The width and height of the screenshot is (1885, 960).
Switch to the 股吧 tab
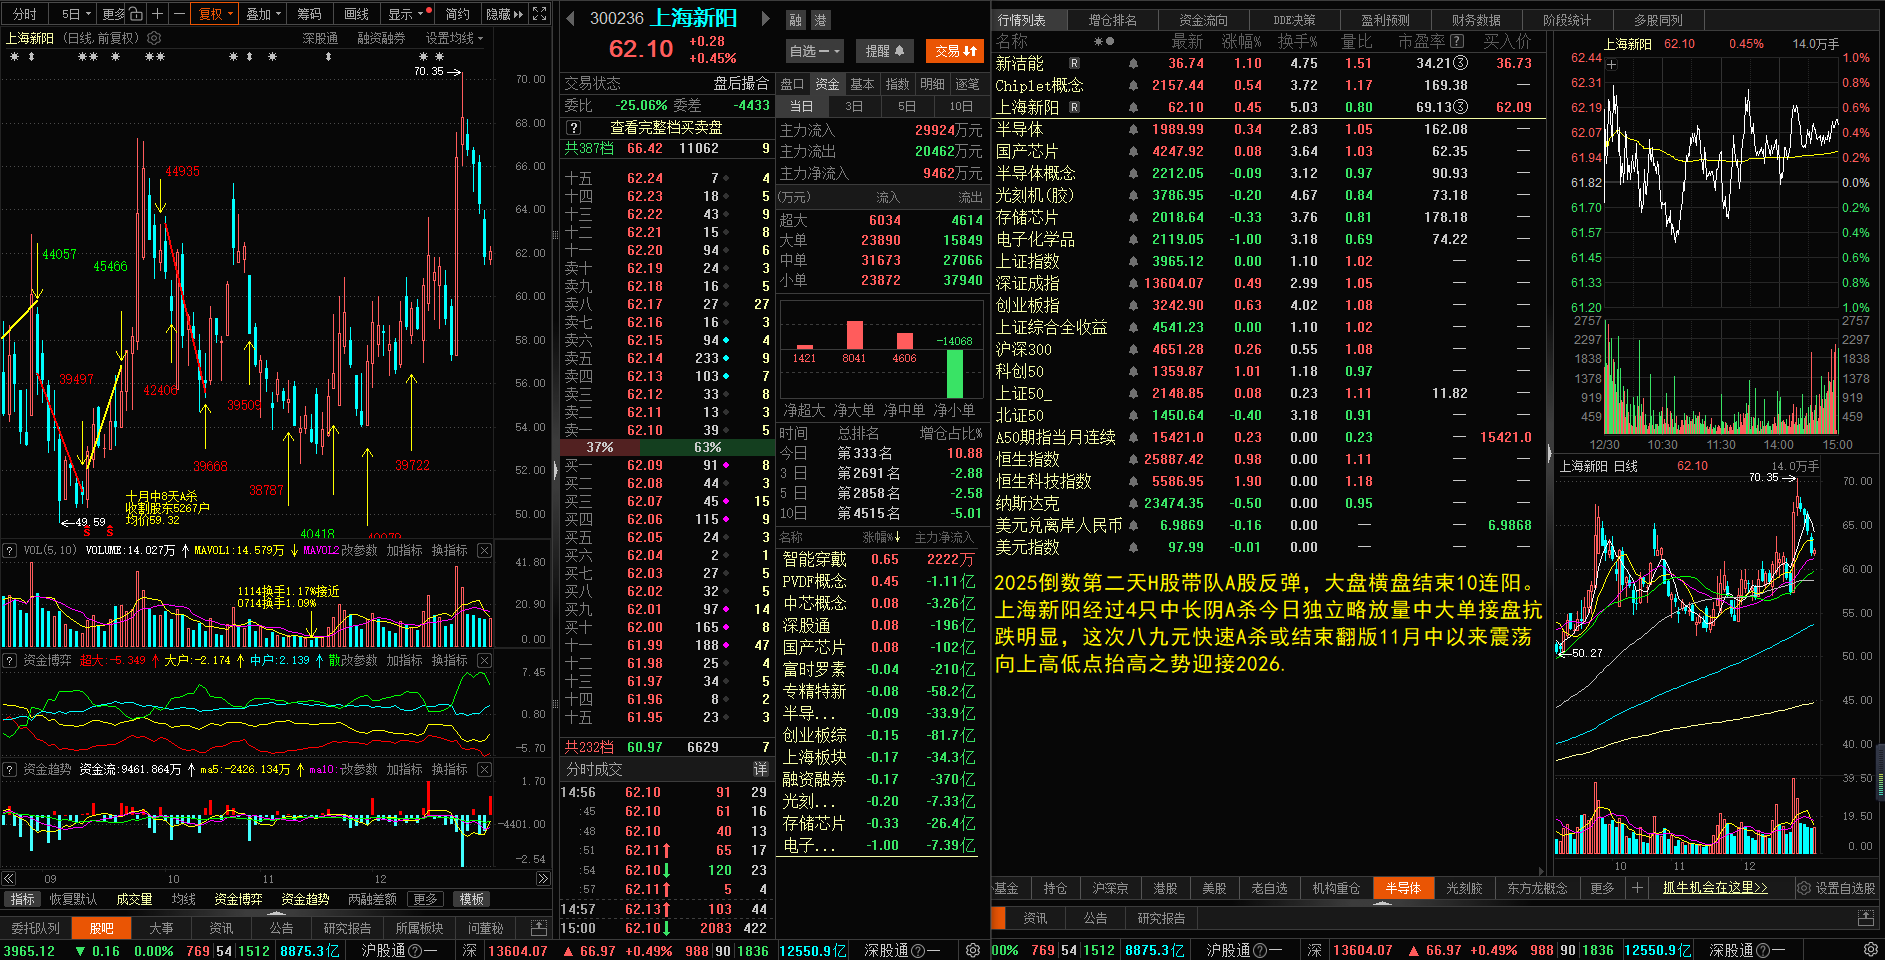pyautogui.click(x=102, y=928)
